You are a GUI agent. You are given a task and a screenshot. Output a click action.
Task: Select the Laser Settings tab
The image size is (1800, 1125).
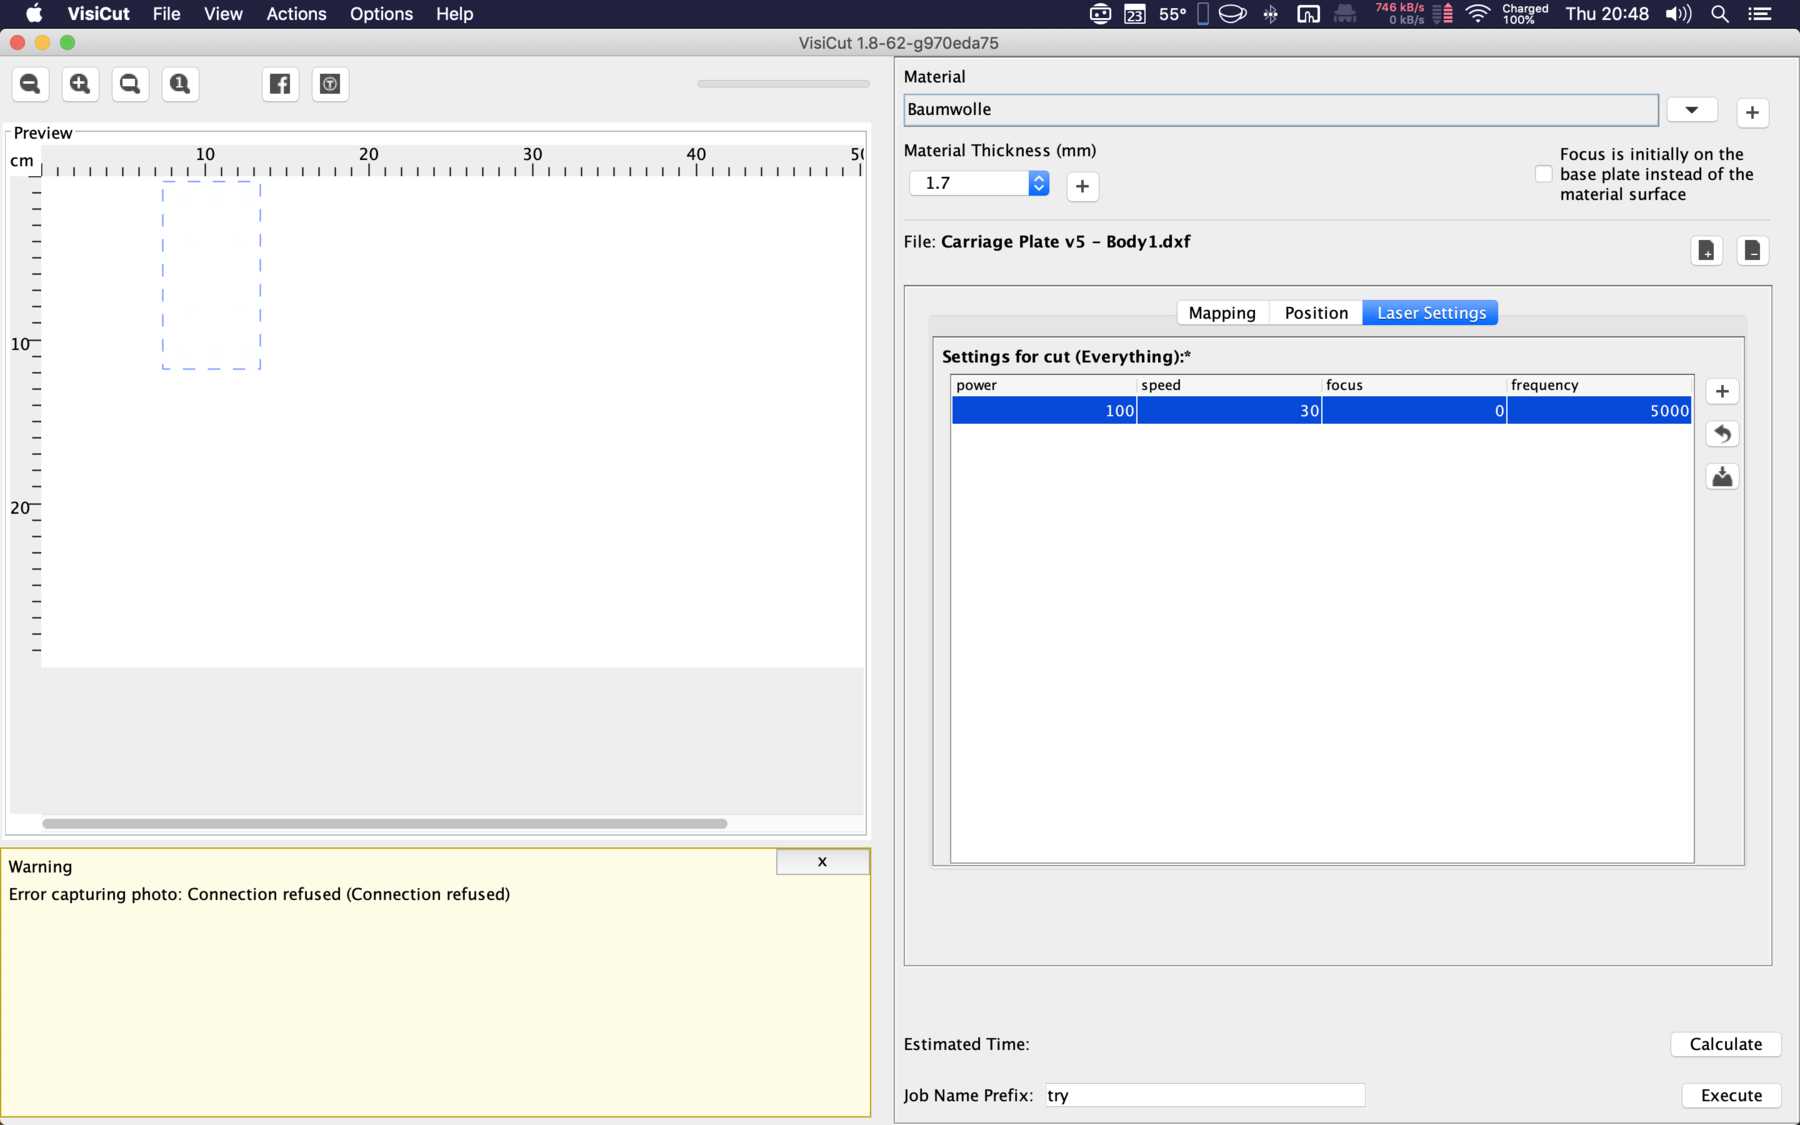(x=1431, y=313)
